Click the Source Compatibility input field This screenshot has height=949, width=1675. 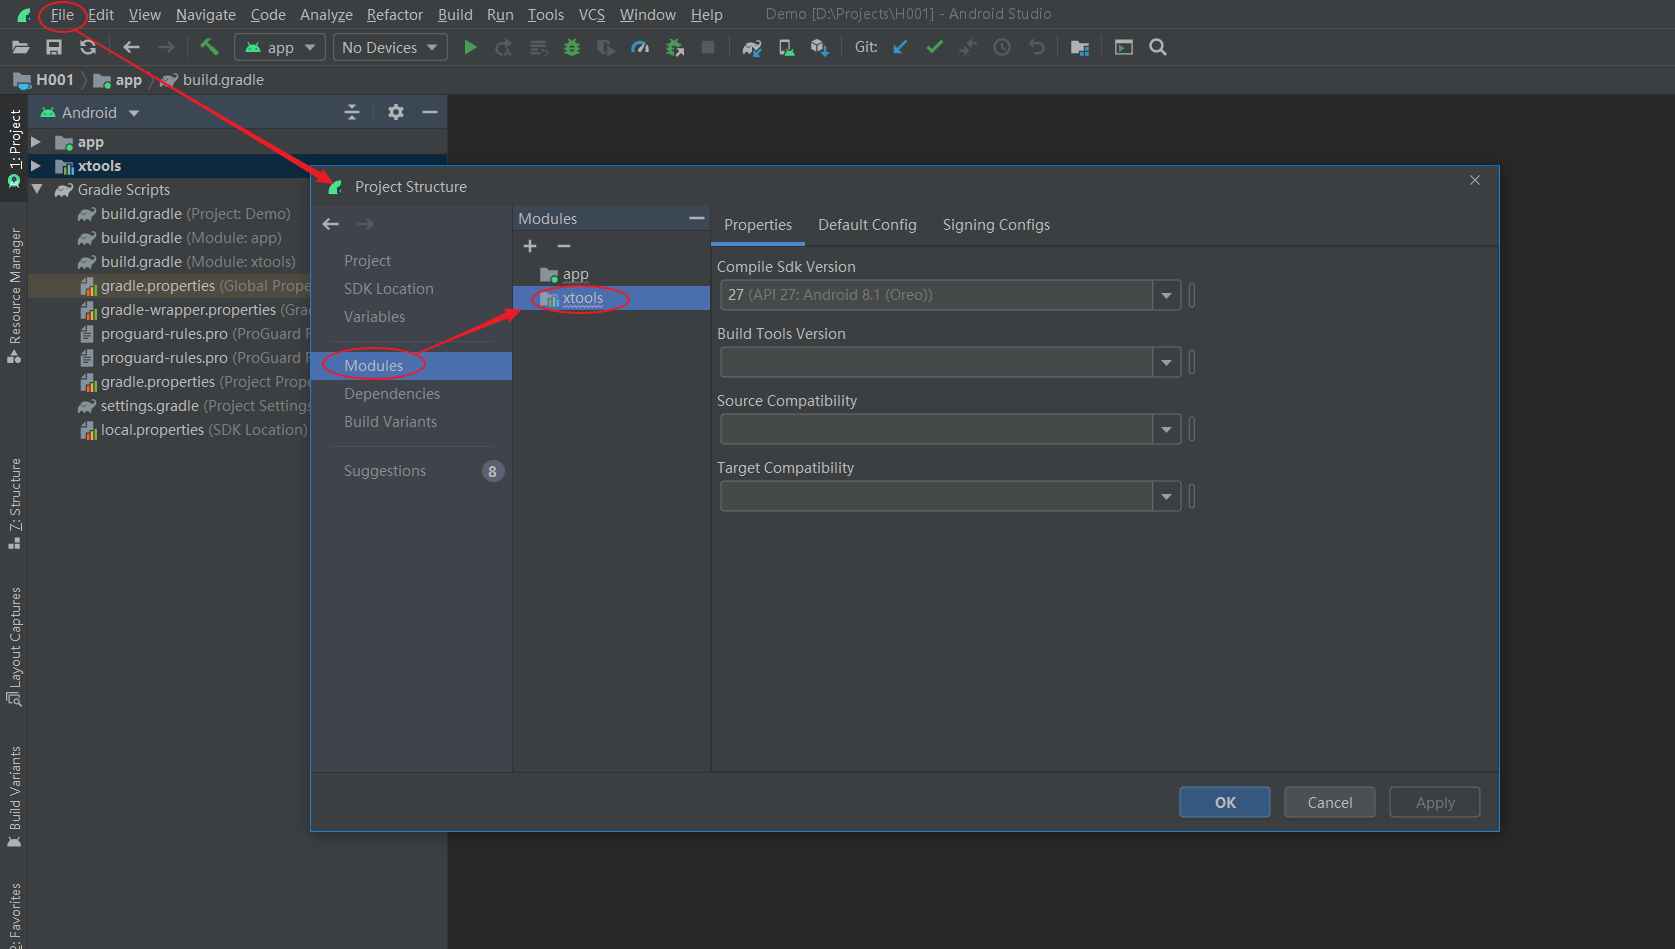[937, 429]
